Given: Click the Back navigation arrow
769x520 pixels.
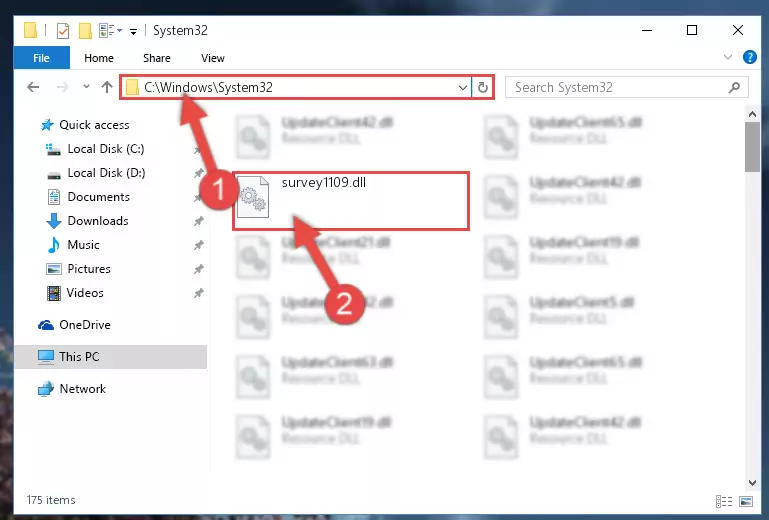Looking at the screenshot, I should (x=33, y=87).
